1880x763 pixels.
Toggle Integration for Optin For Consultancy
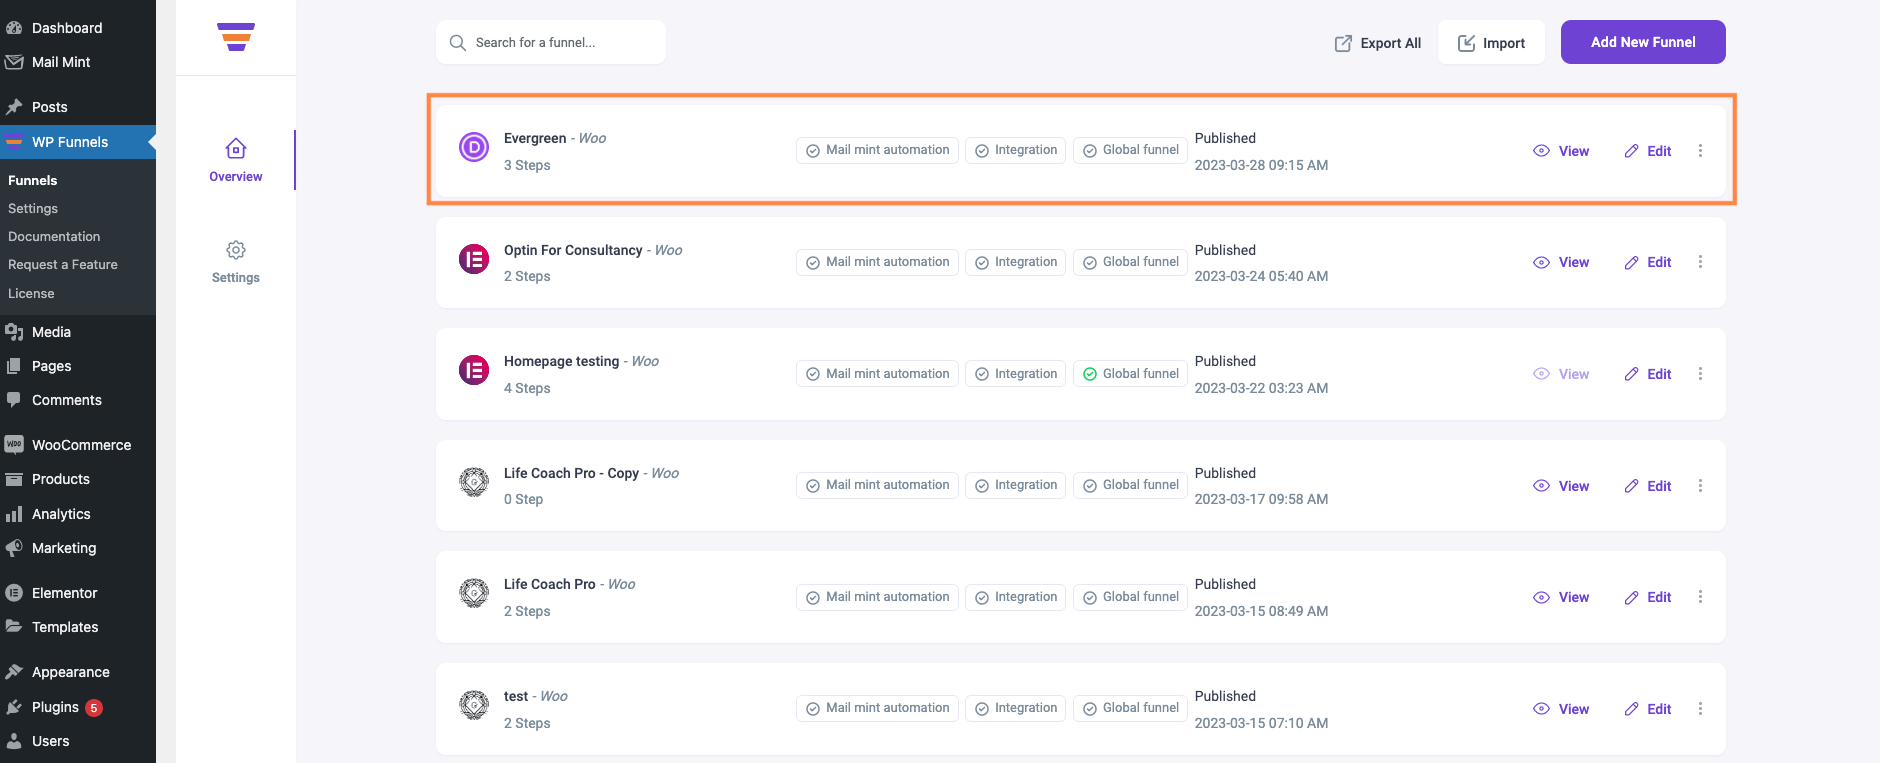coord(1016,262)
